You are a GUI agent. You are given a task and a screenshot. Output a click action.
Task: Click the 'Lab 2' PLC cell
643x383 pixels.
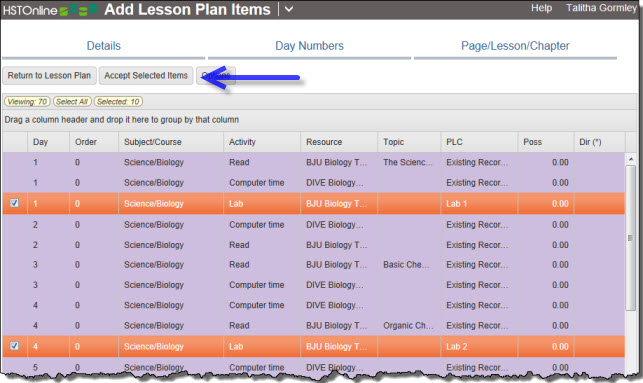tap(479, 347)
